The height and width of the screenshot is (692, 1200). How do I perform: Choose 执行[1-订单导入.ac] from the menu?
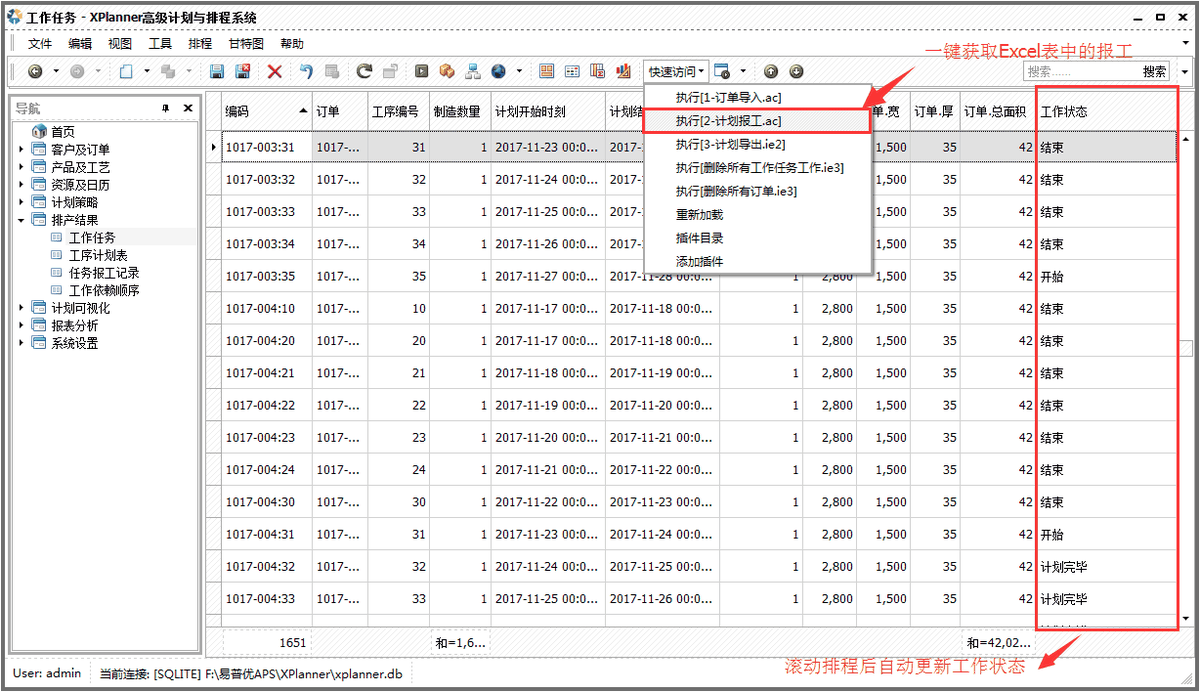(757, 97)
